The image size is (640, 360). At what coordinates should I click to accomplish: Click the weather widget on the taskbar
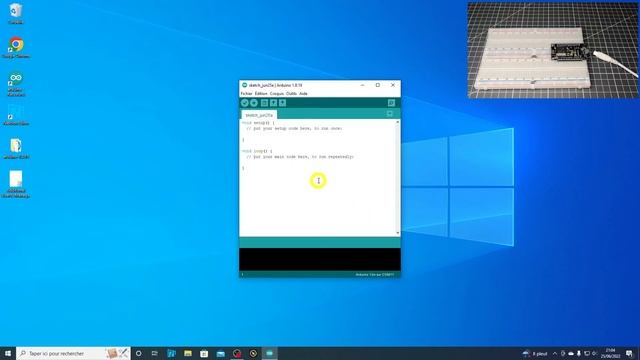click(535, 353)
